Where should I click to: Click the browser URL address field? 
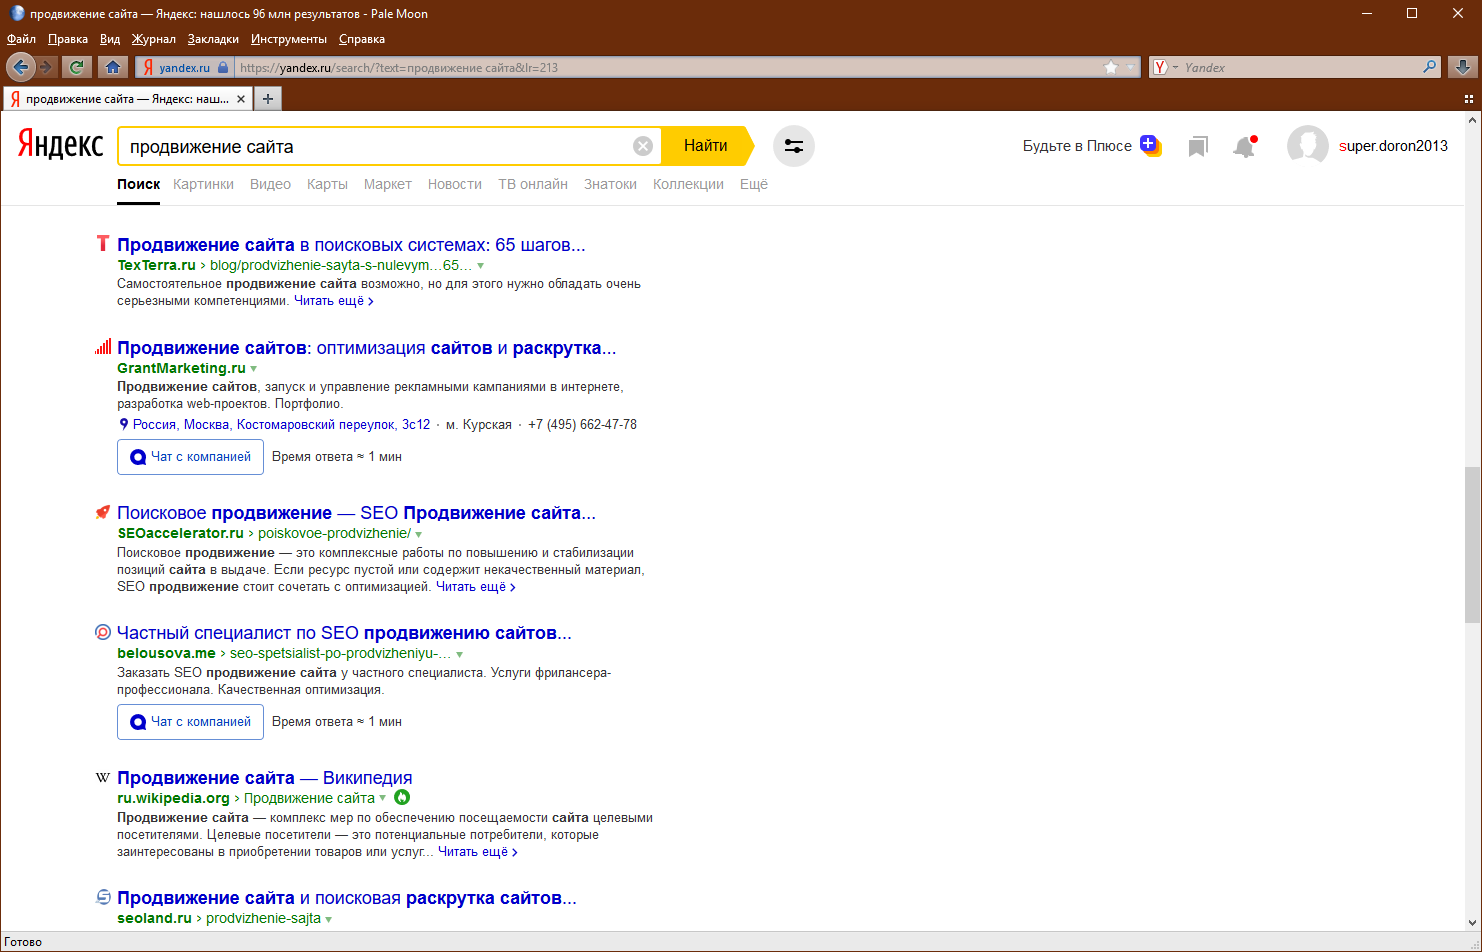(668, 68)
